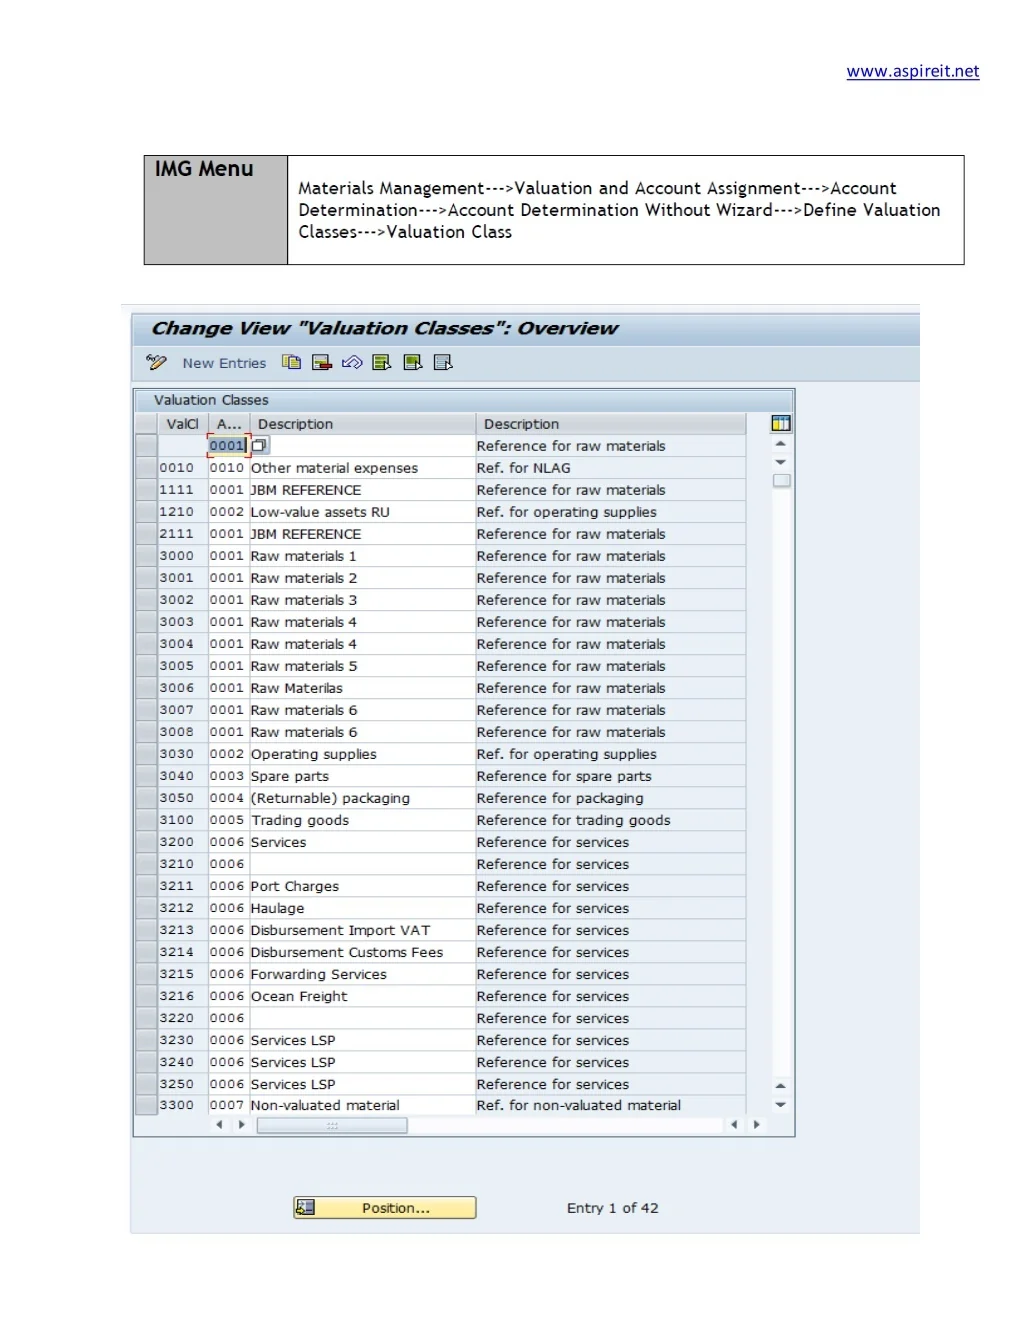Click the Copy As toolbar icon
Viewport: 1024px width, 1325px height.
click(x=291, y=362)
